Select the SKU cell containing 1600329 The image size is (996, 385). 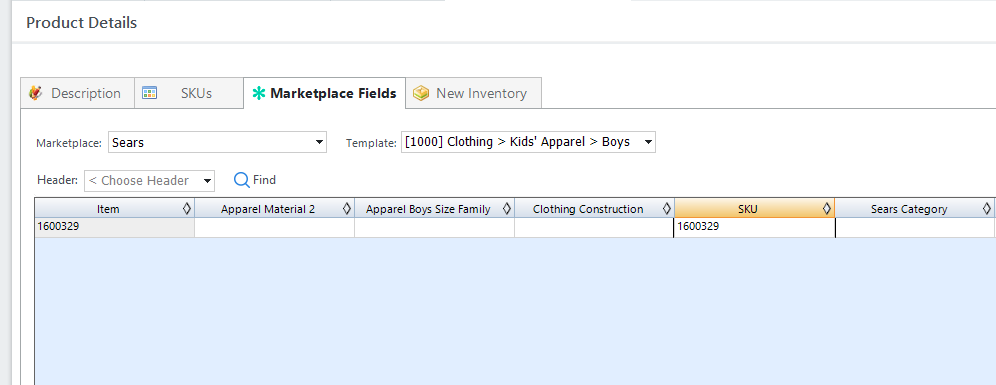[754, 227]
